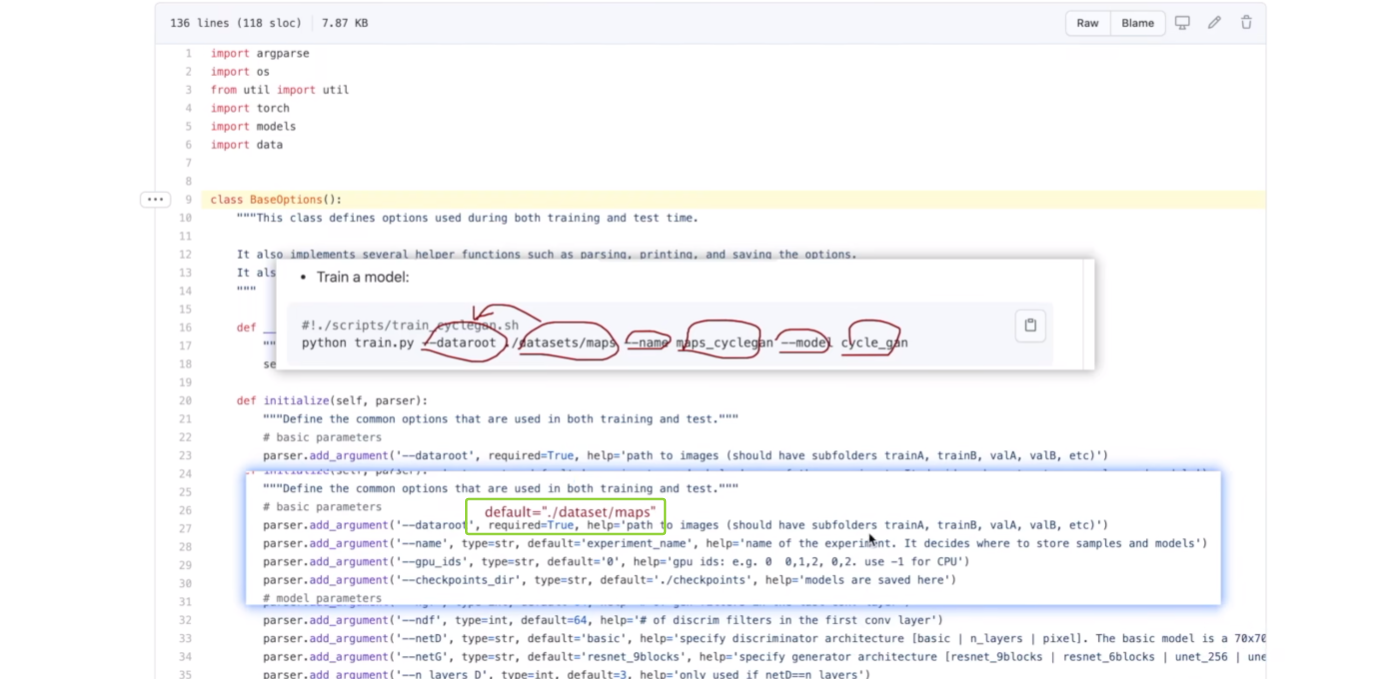
Task: Click the 'from util import util' line
Action: (x=280, y=90)
